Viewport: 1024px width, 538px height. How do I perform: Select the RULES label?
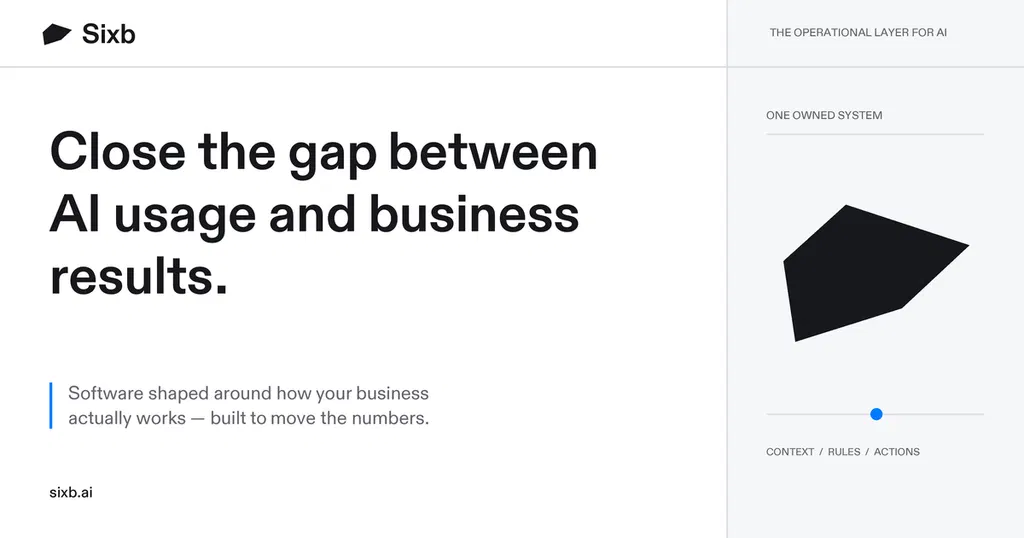coord(844,452)
